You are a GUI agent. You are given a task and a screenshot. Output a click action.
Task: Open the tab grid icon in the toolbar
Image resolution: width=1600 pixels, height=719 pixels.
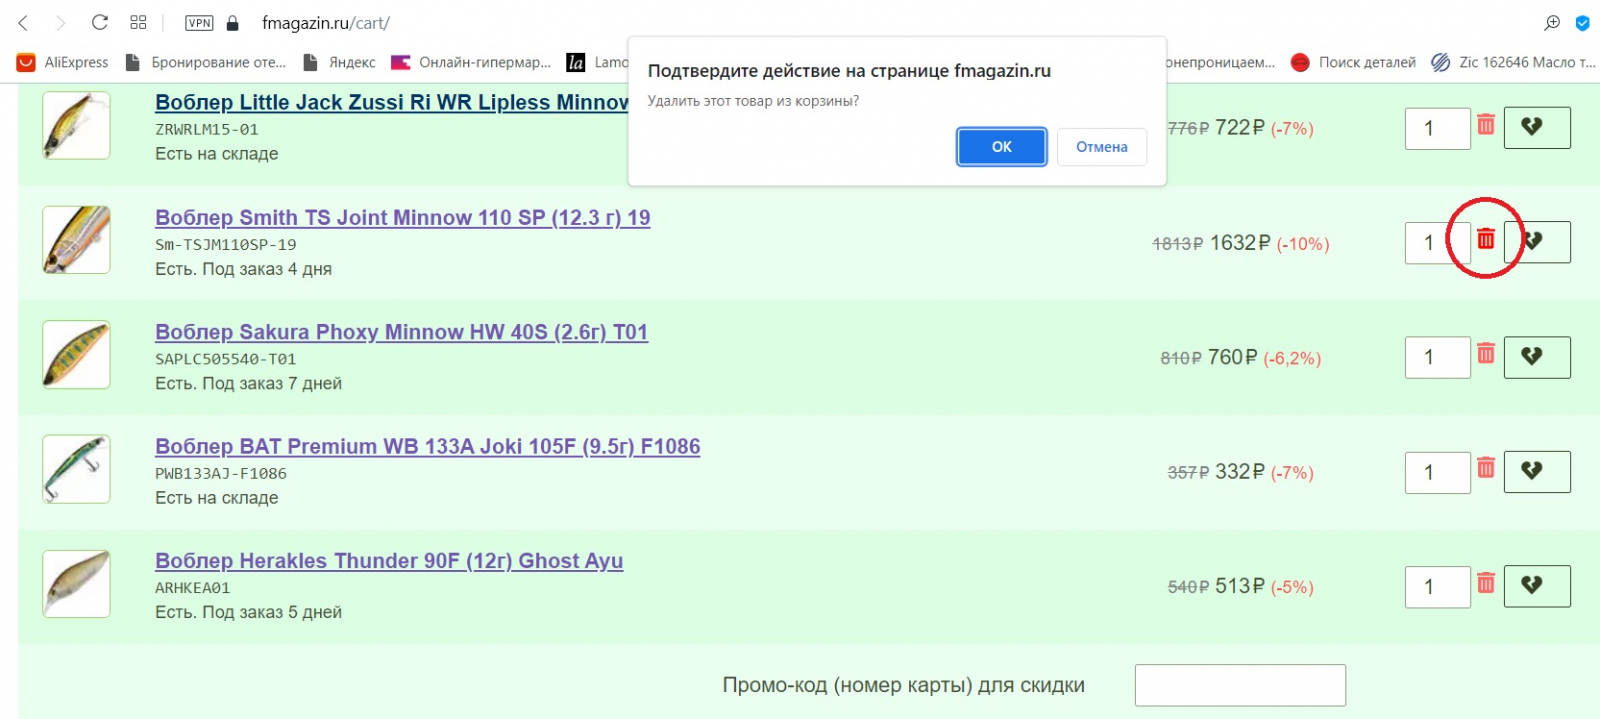(138, 22)
